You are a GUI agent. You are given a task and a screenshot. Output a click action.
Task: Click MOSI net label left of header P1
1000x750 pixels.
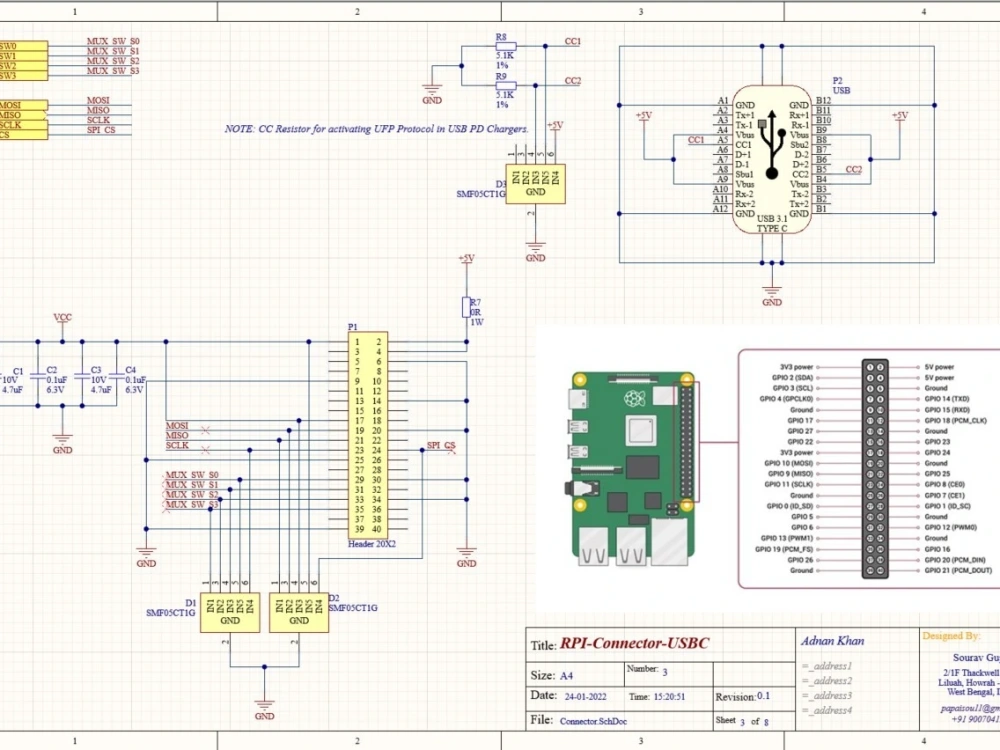177,425
